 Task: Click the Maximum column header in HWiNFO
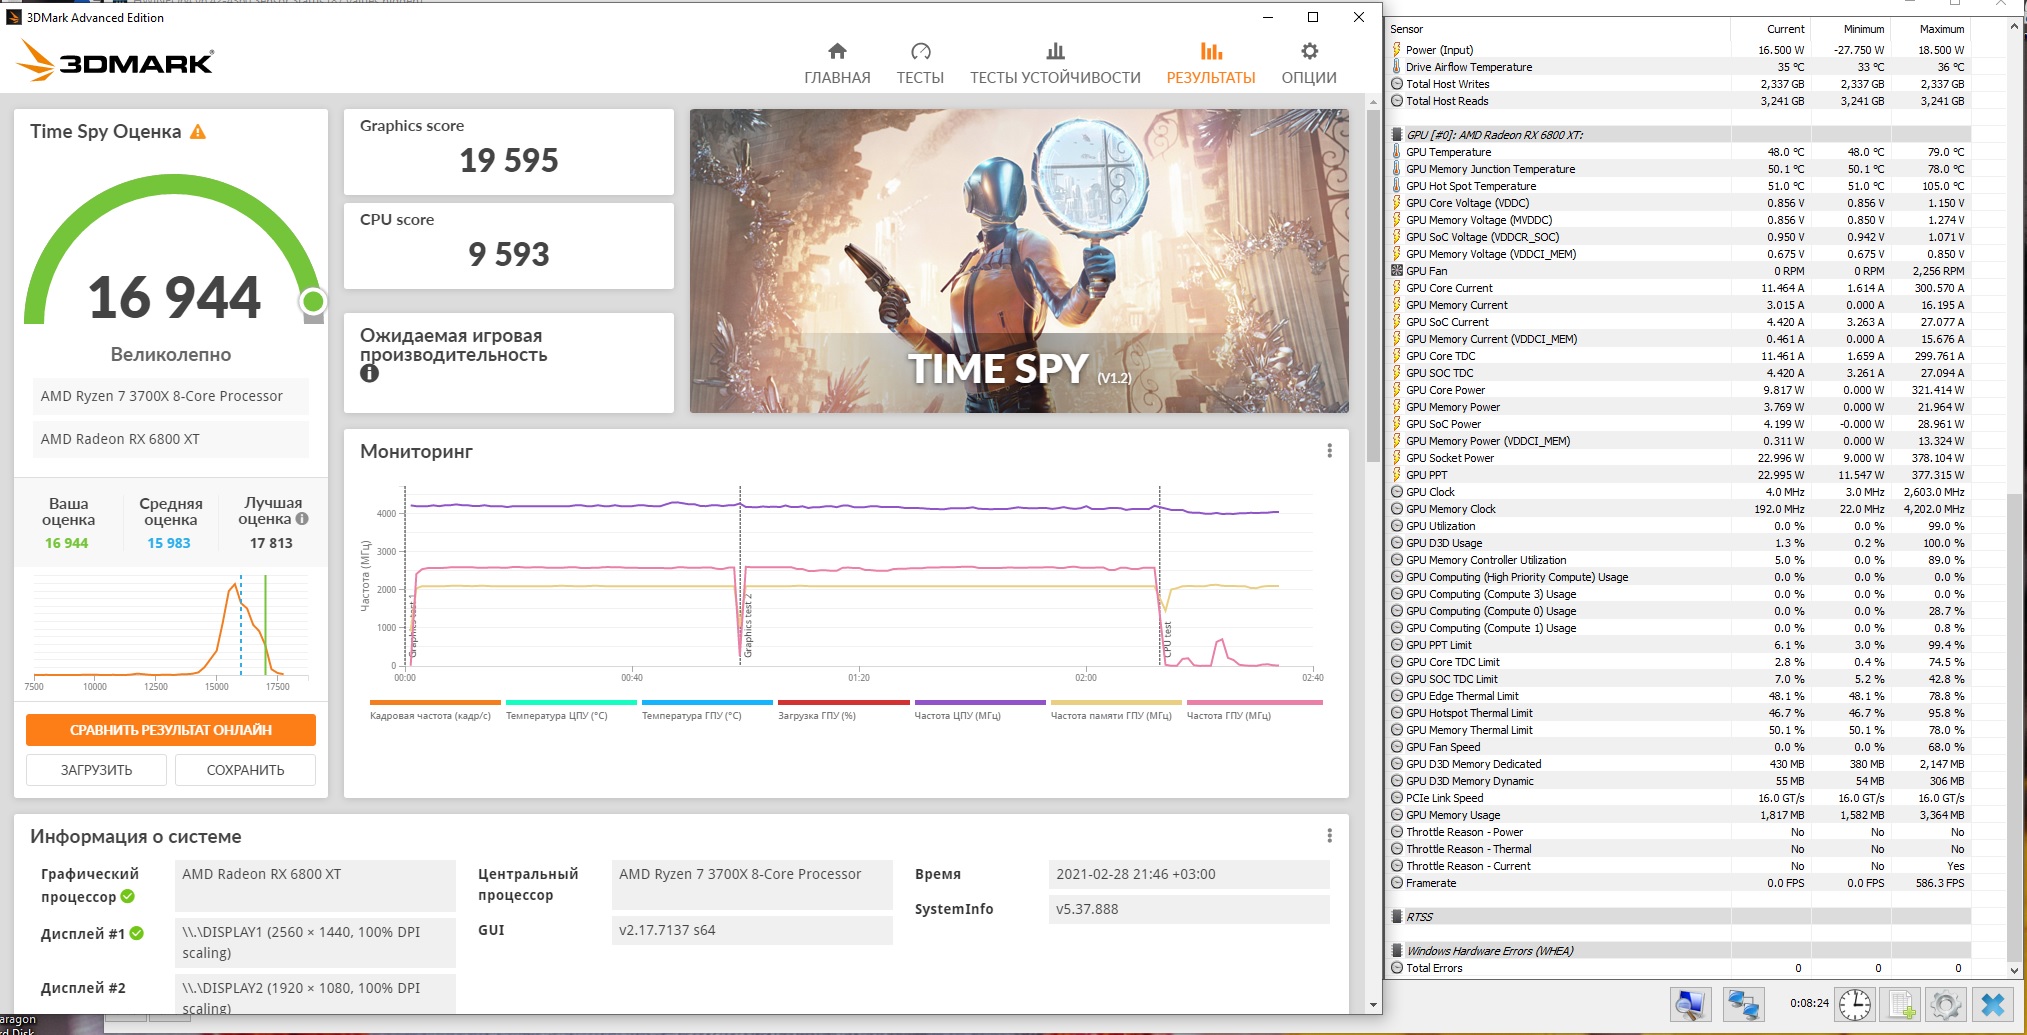[1942, 29]
